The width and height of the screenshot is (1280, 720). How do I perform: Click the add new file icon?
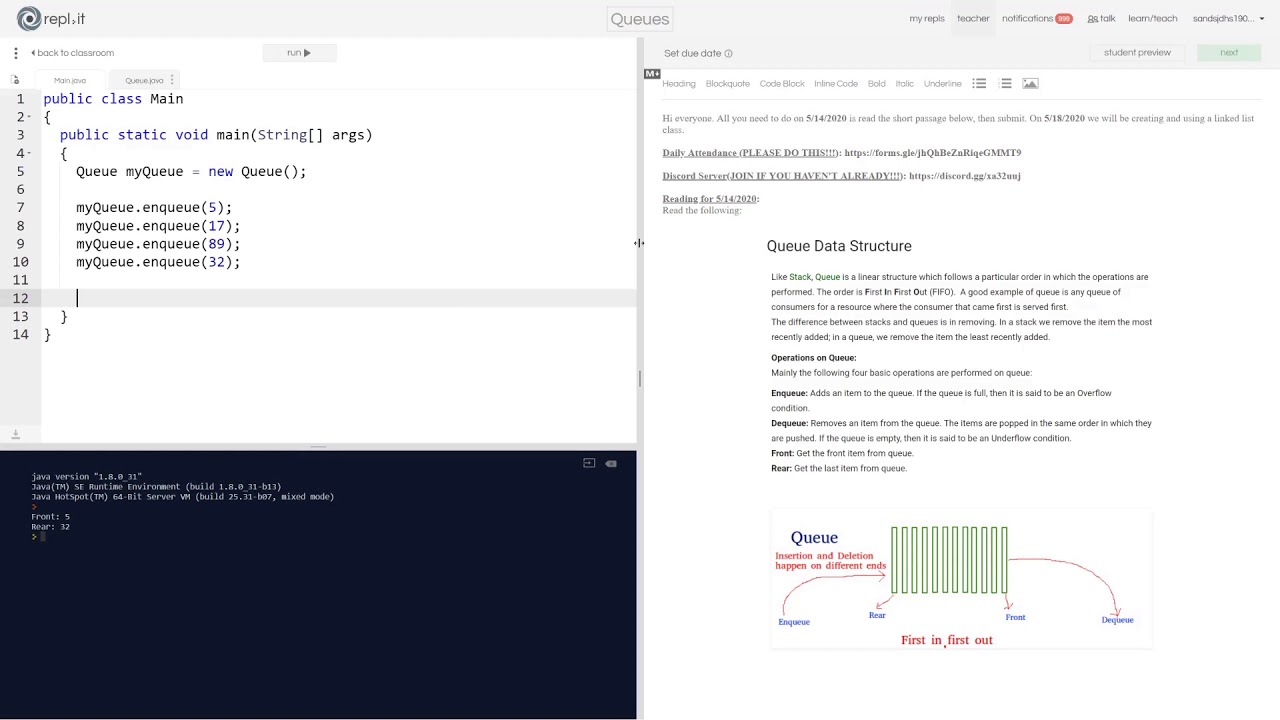click(15, 80)
